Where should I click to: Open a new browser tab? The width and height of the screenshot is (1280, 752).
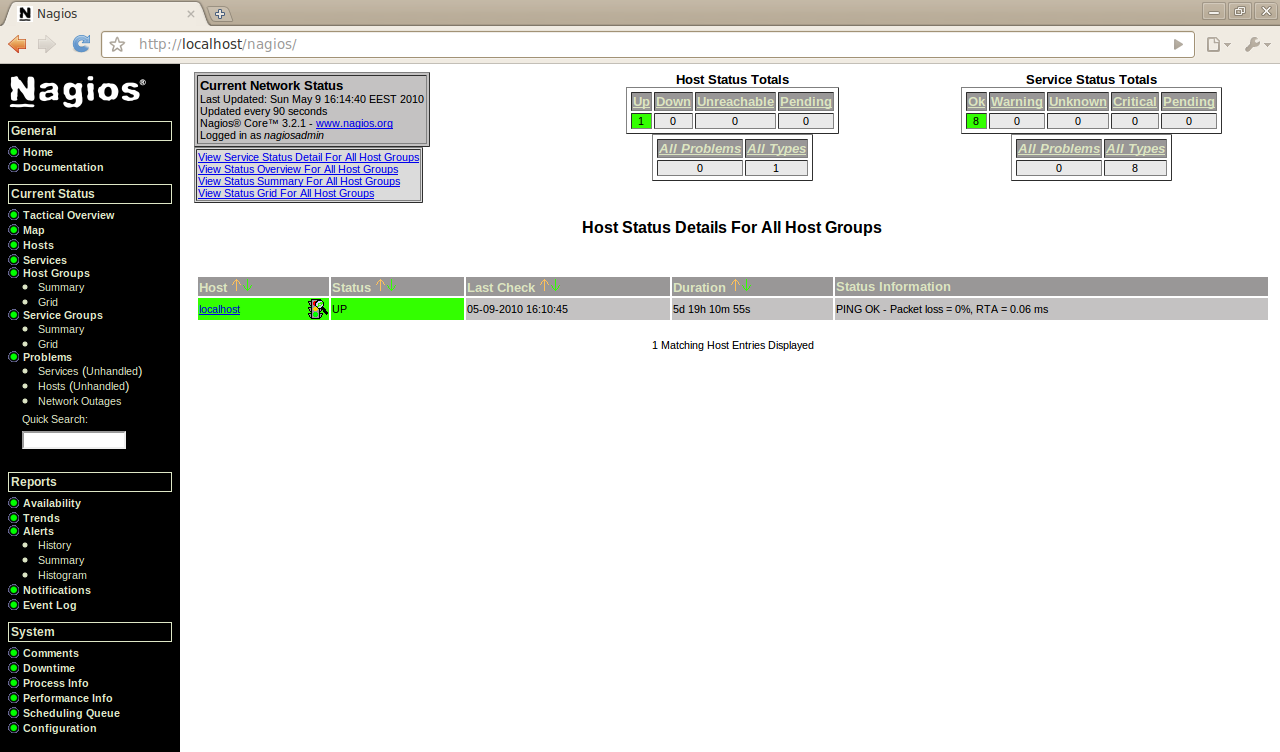[x=220, y=14]
